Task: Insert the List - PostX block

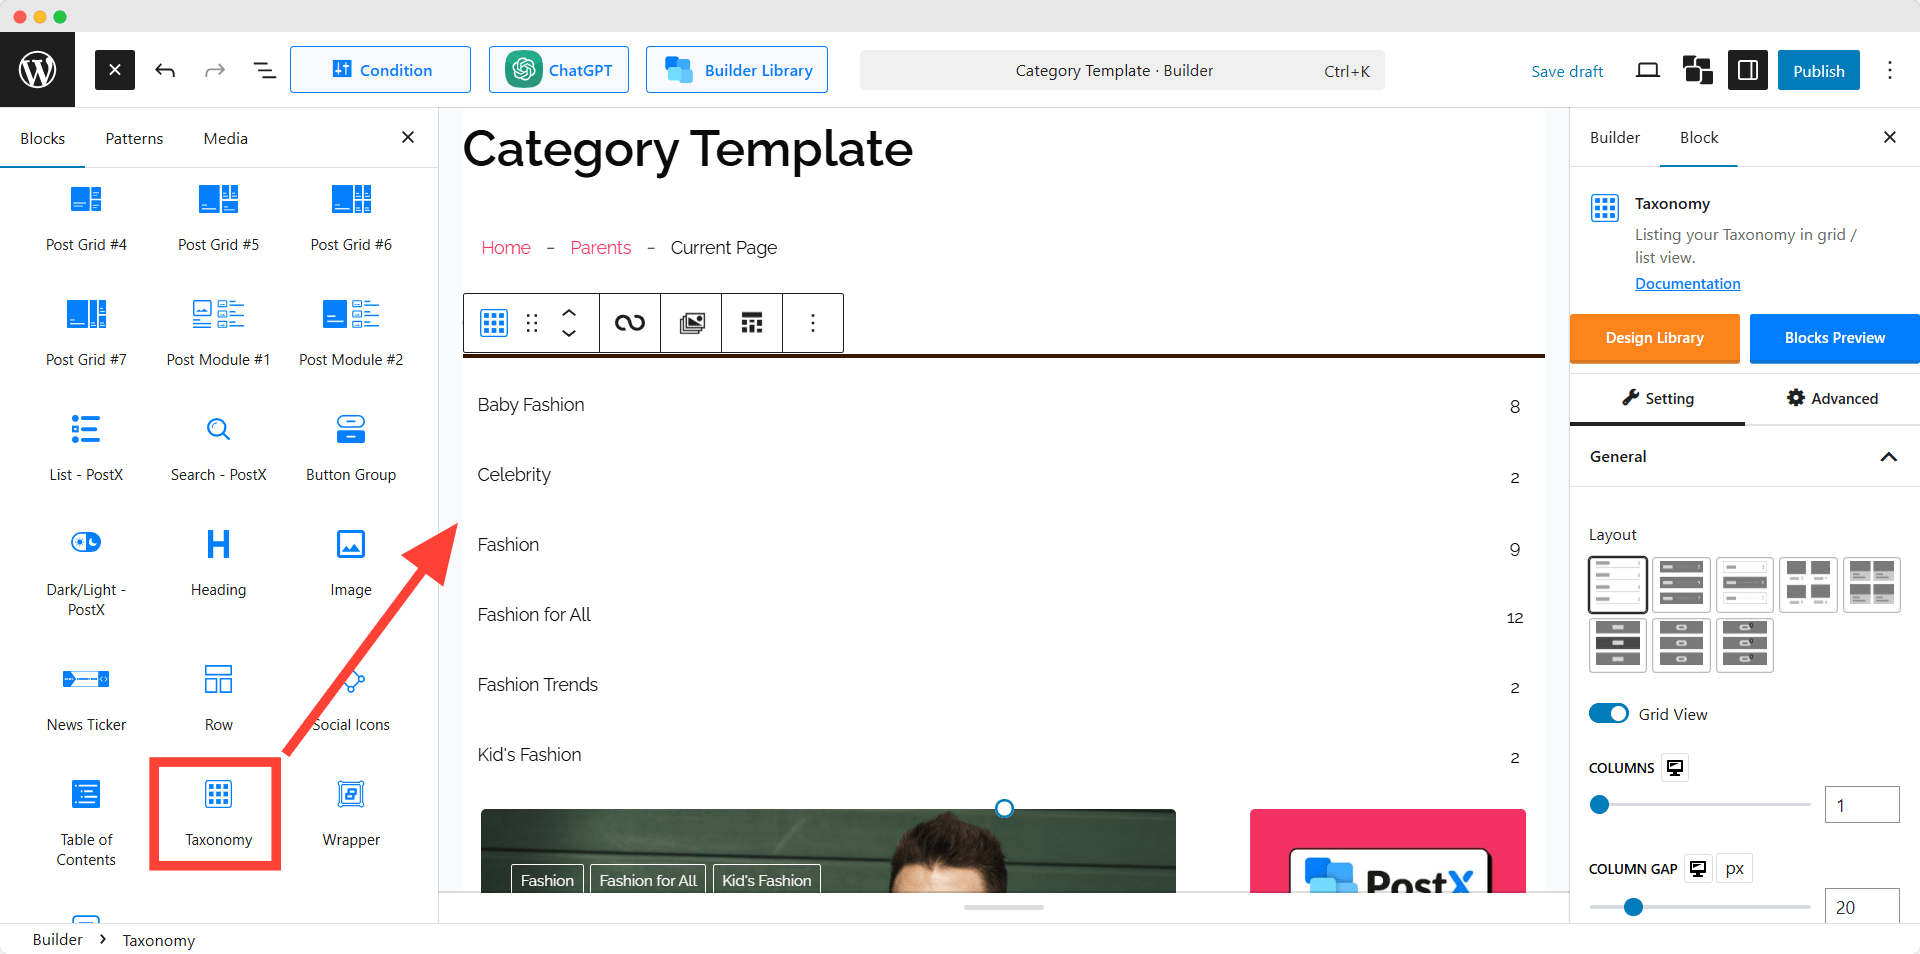Action: coord(86,448)
